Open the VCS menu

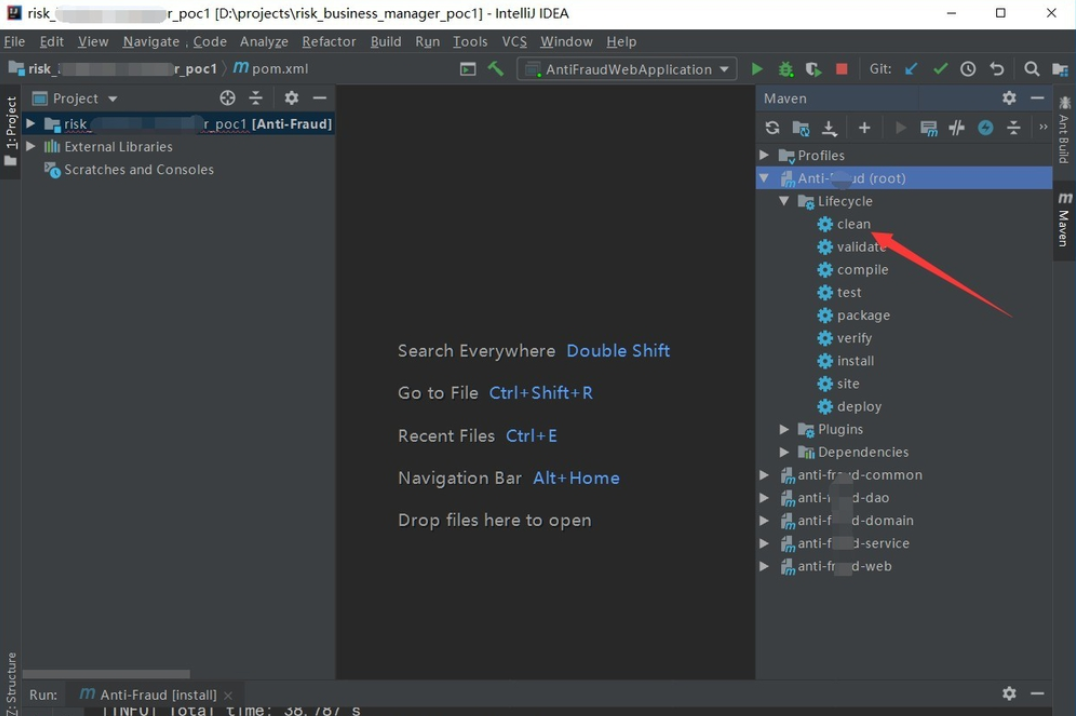pyautogui.click(x=514, y=41)
